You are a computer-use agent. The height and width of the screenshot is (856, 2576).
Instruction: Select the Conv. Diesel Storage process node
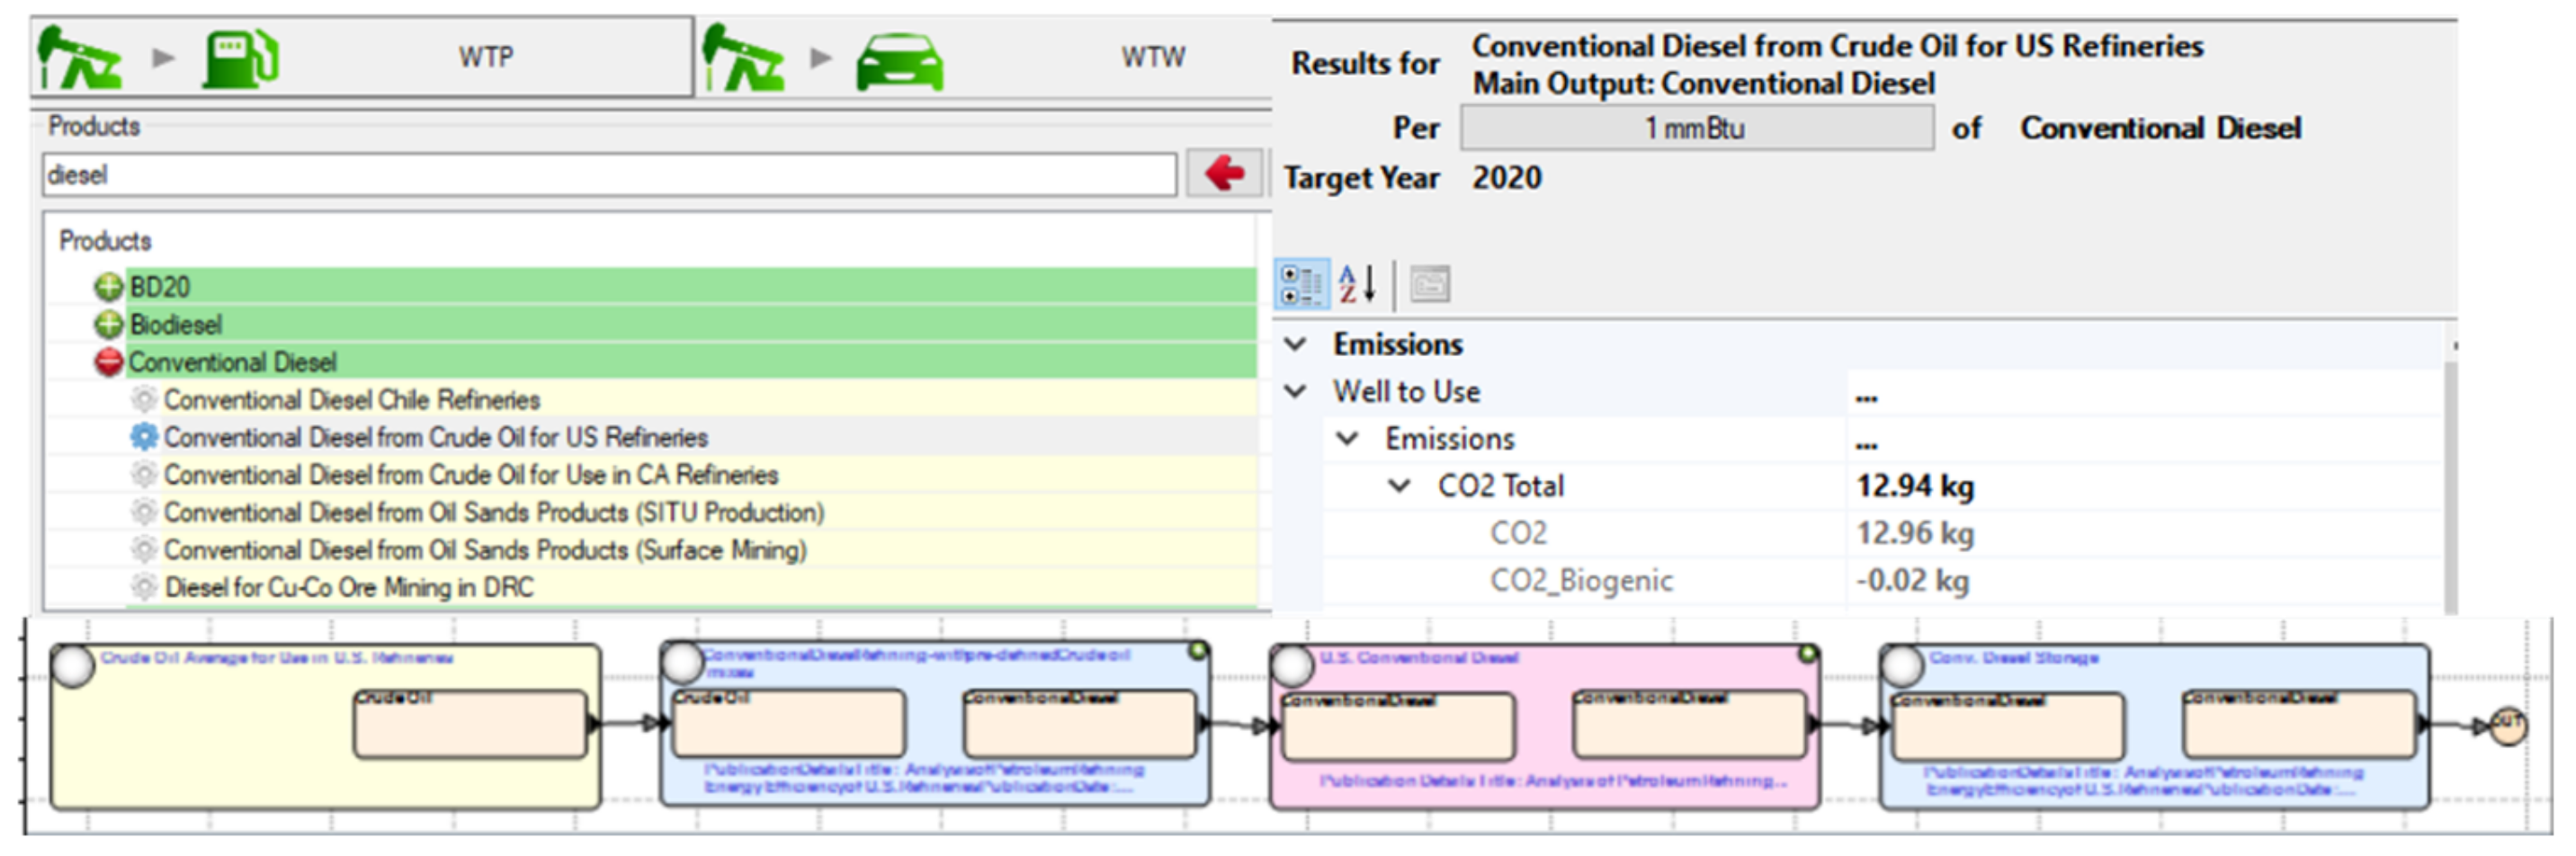coord(2013,658)
